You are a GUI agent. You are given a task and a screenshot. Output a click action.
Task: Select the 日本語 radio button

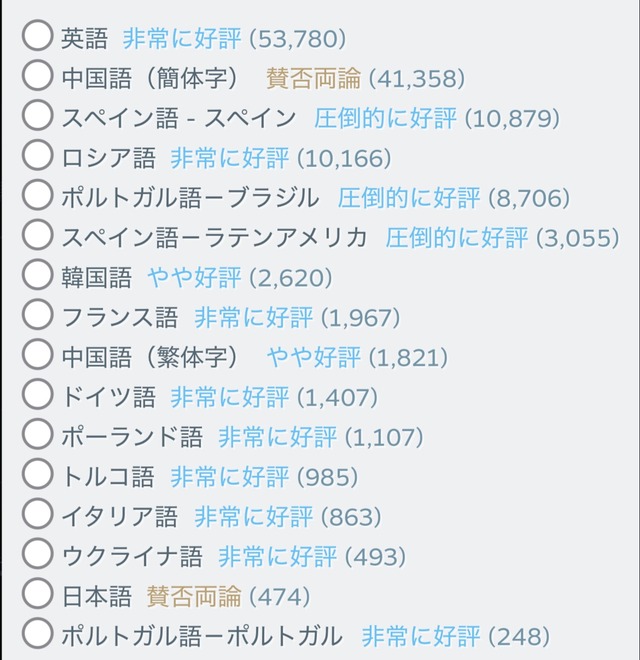coord(37,597)
